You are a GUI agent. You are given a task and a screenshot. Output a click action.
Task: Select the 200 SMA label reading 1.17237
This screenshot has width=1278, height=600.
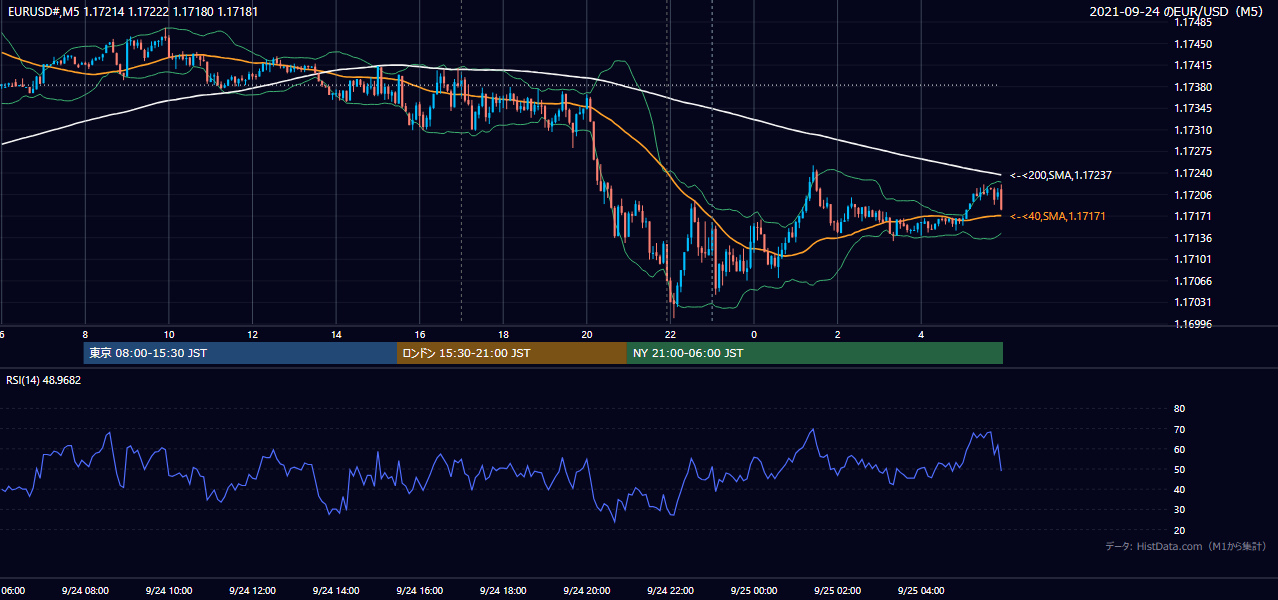(1060, 175)
